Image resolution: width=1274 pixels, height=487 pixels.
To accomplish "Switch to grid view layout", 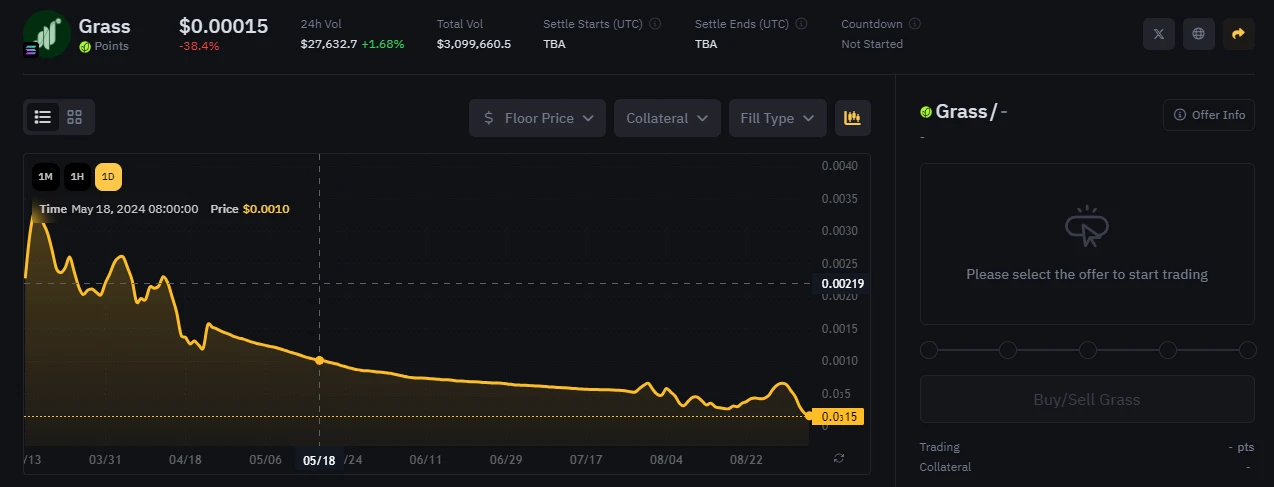I will pos(75,117).
